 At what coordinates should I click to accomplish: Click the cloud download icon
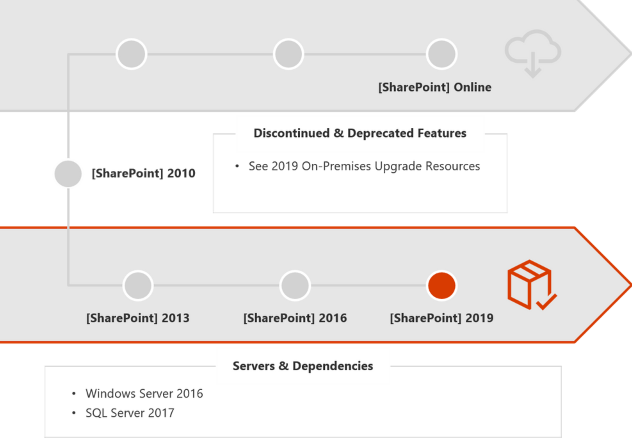point(533,54)
